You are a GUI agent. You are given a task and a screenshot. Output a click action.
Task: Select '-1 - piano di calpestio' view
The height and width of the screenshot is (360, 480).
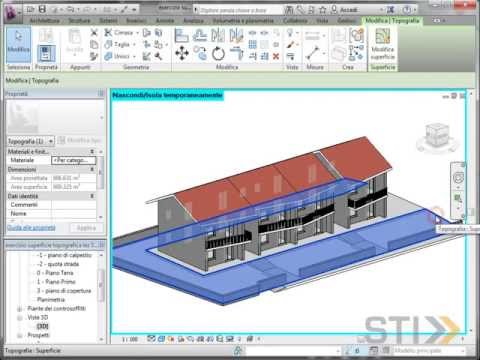(64, 255)
